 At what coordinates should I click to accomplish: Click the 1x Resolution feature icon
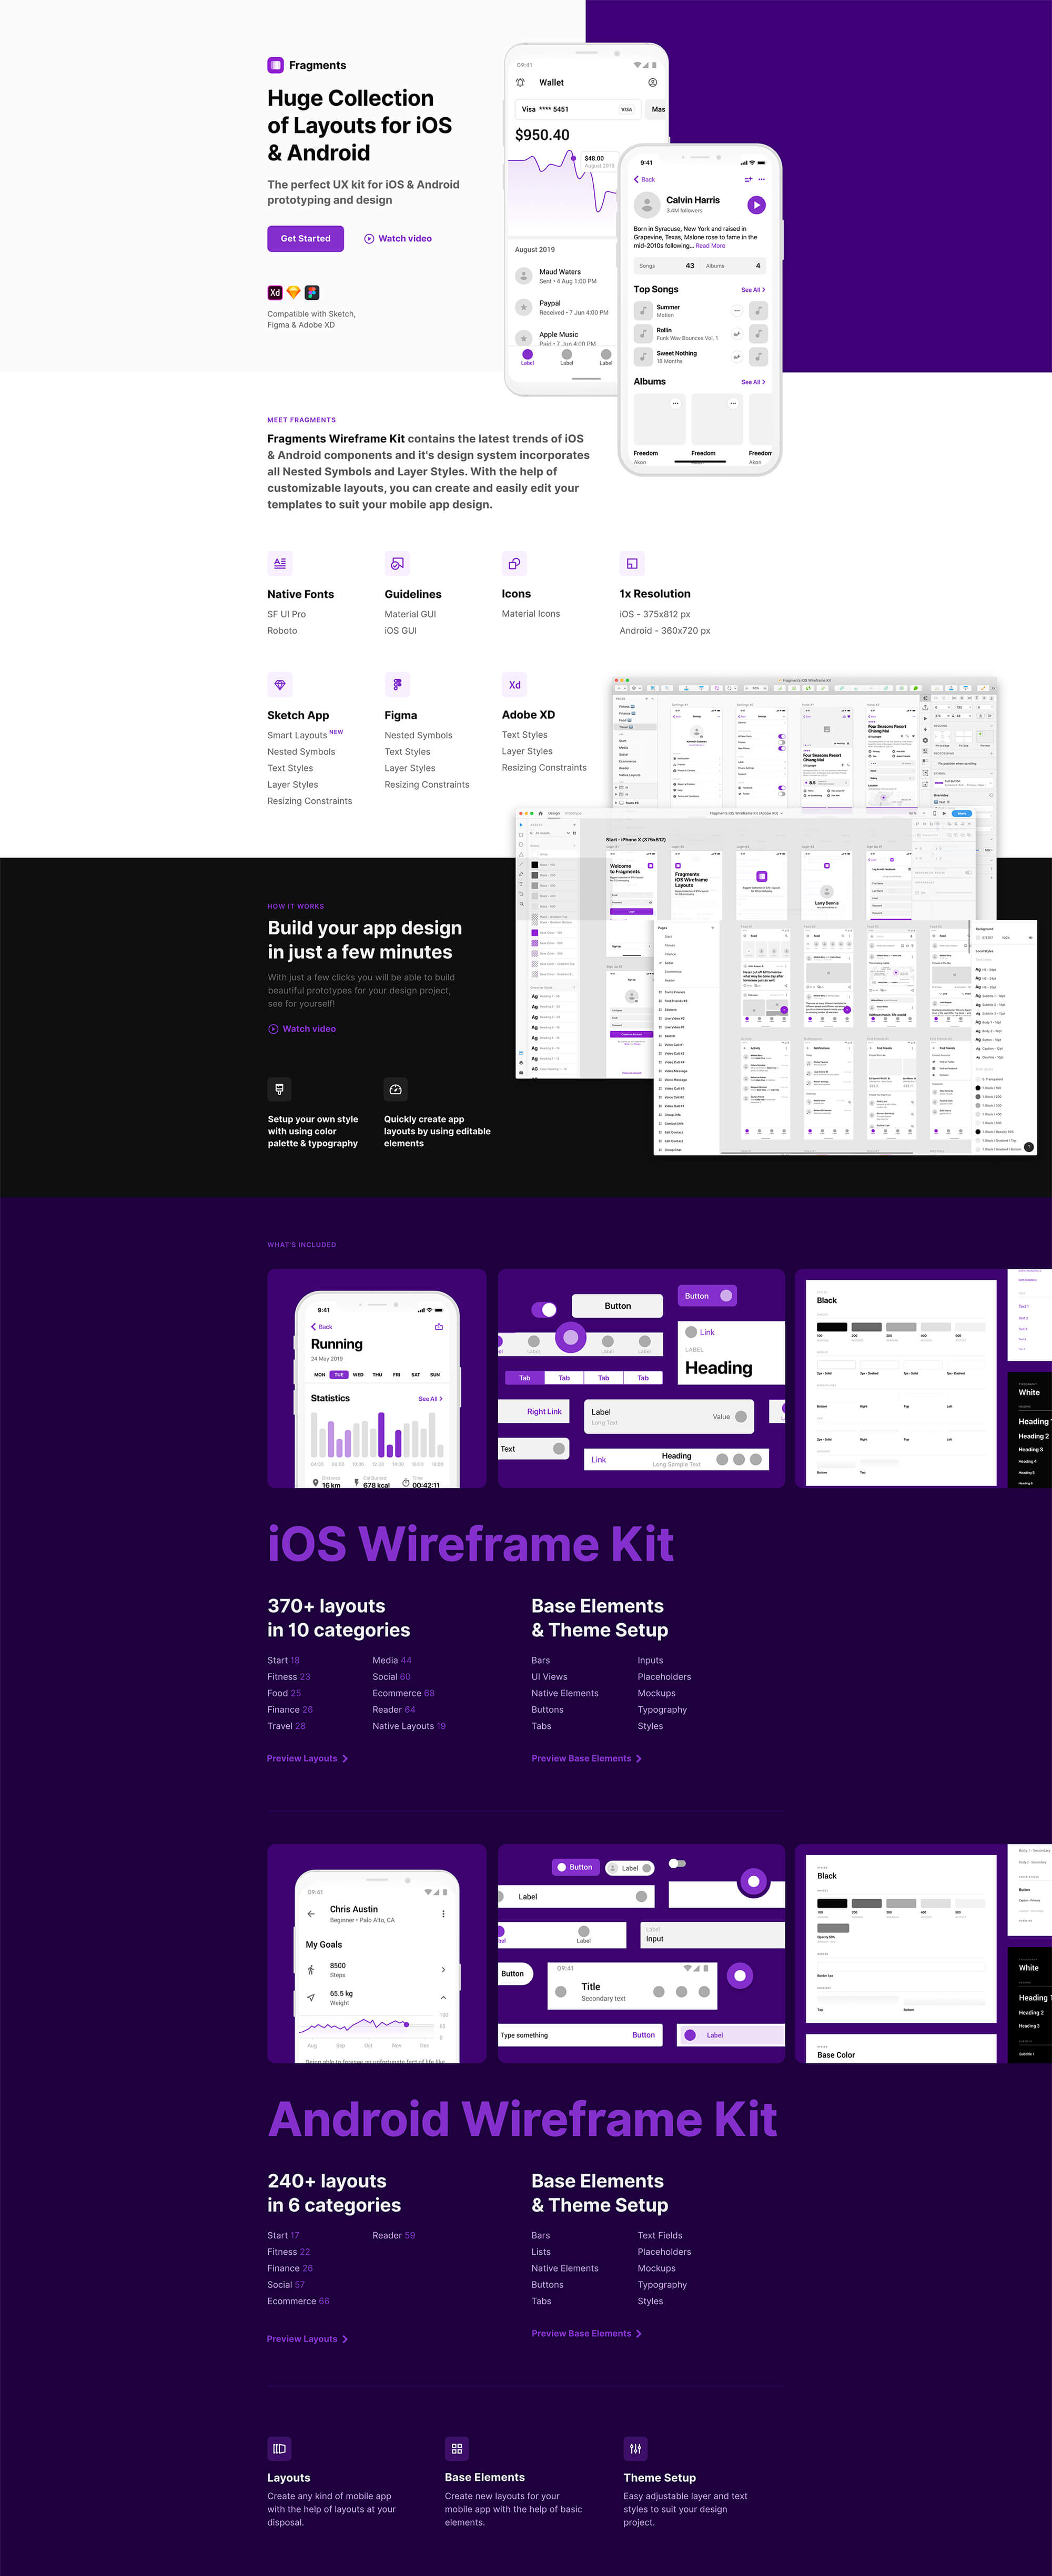632,564
